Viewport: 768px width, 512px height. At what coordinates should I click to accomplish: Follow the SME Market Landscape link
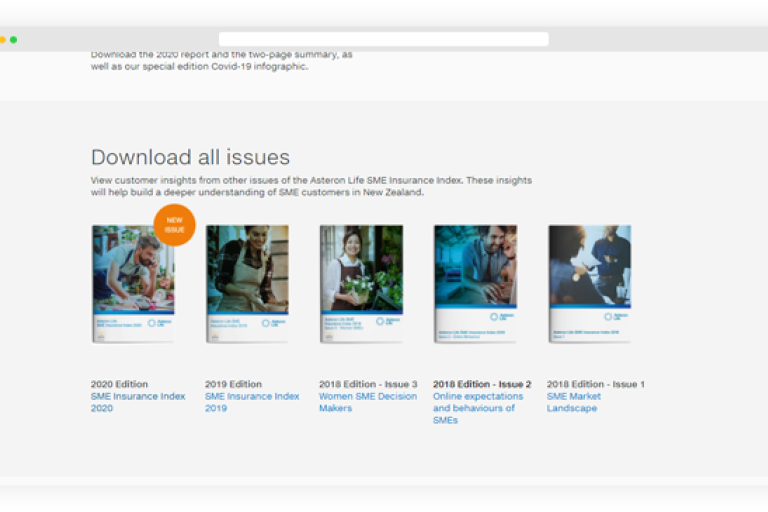pyautogui.click(x=574, y=402)
